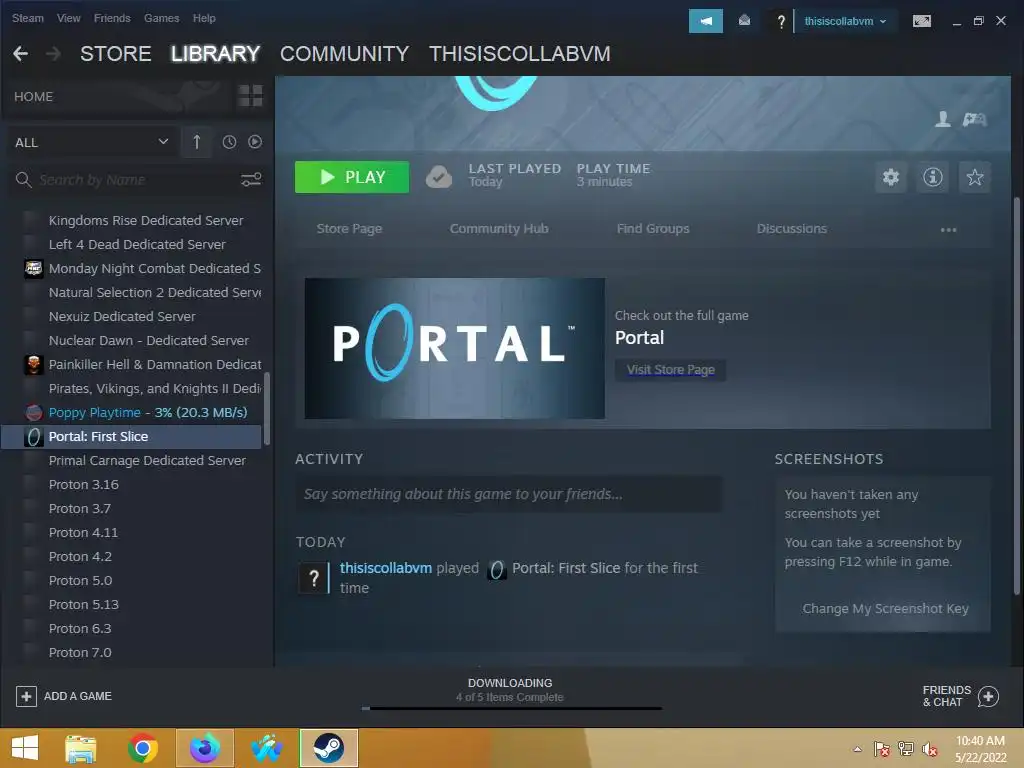
Task: Show hidden system tray icons
Action: 857,749
